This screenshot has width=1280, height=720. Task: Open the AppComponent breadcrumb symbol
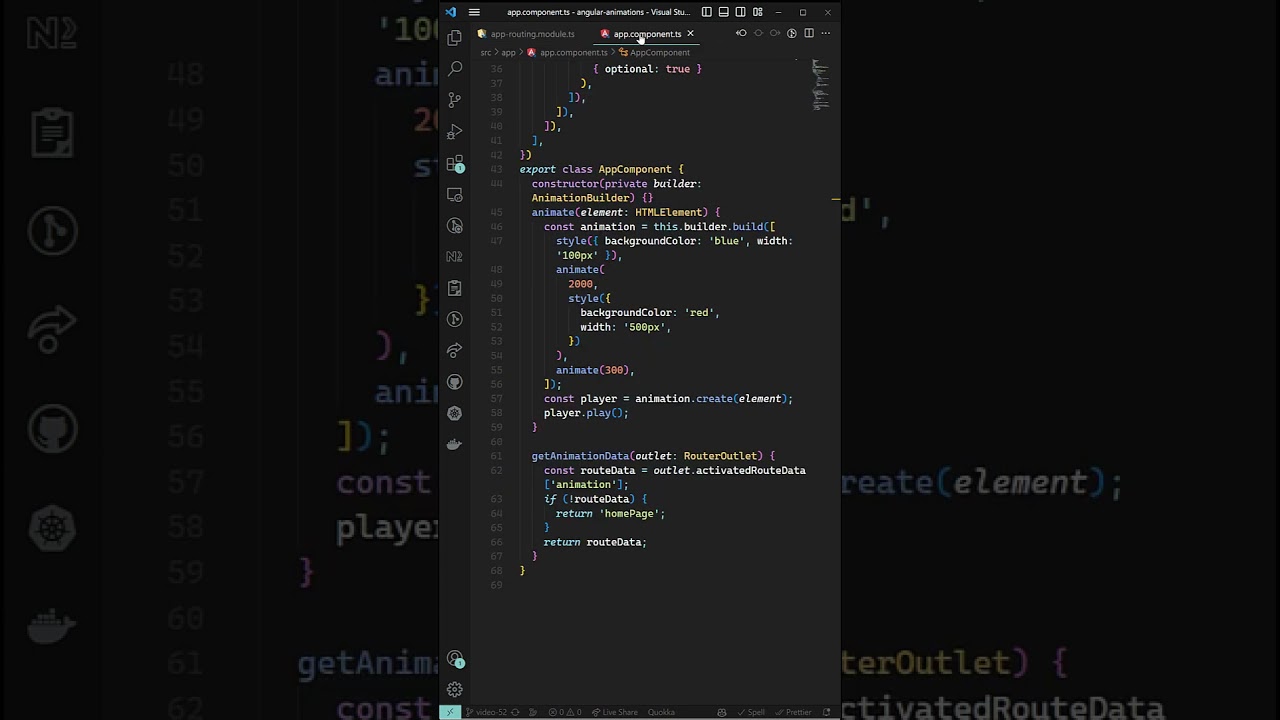[654, 53]
